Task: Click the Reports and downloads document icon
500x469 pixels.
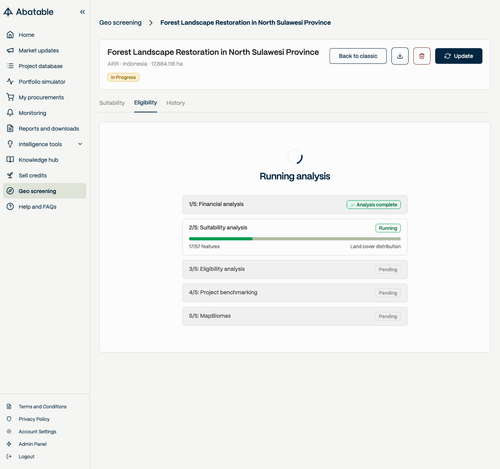Action: coord(10,128)
